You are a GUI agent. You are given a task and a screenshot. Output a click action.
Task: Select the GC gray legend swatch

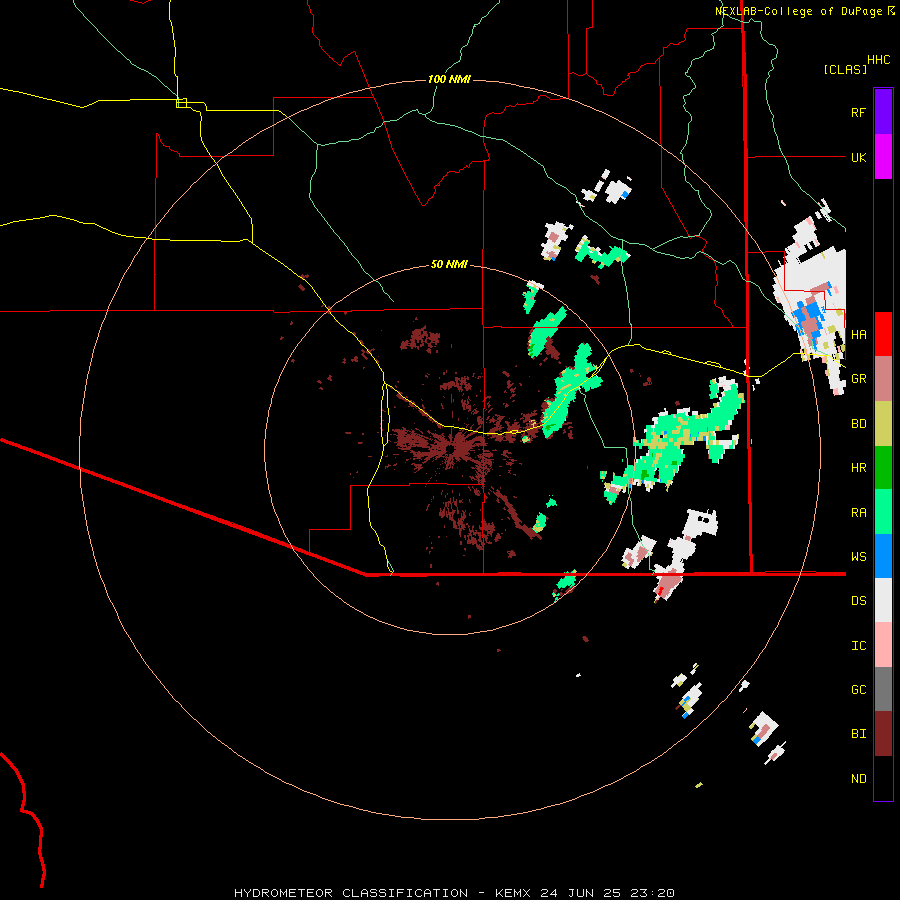[883, 689]
